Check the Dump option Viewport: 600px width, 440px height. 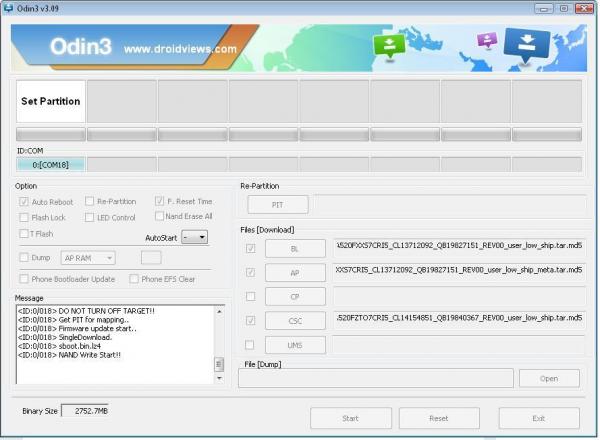point(24,257)
